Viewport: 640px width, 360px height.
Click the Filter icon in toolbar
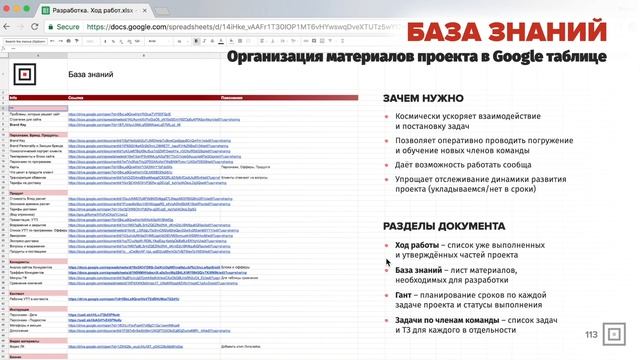point(330,41)
